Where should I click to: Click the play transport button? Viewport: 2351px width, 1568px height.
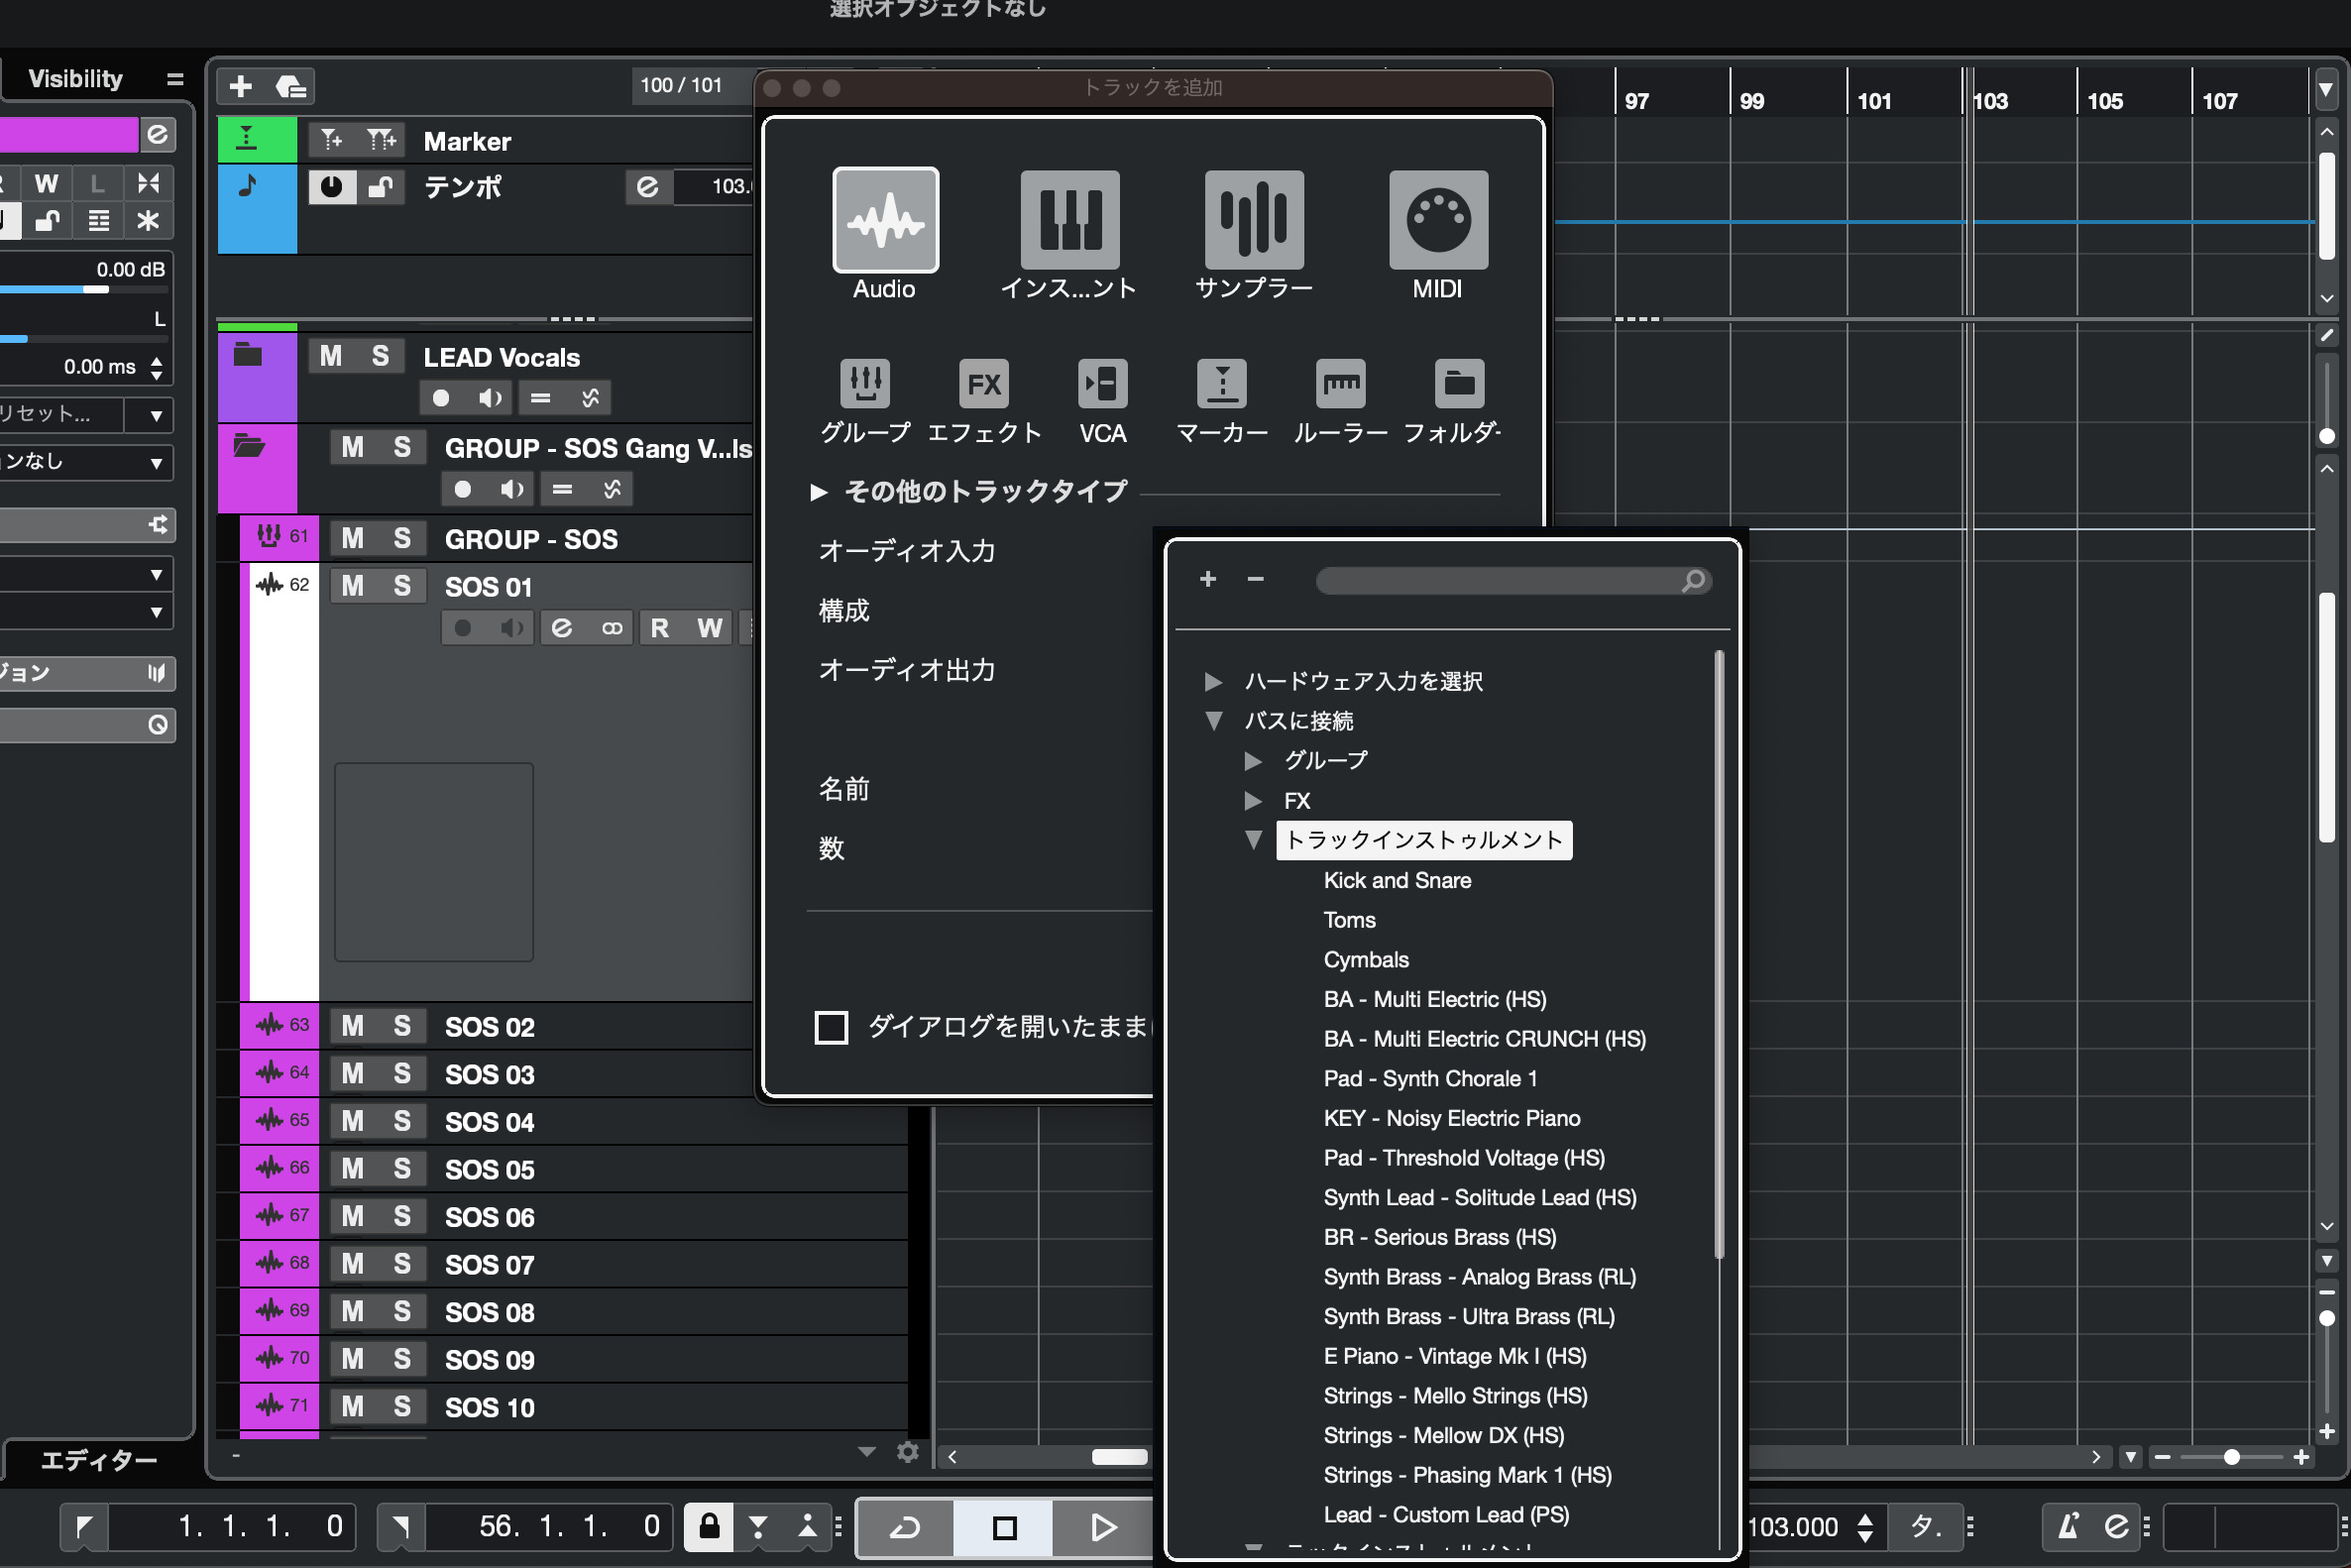(x=1102, y=1526)
